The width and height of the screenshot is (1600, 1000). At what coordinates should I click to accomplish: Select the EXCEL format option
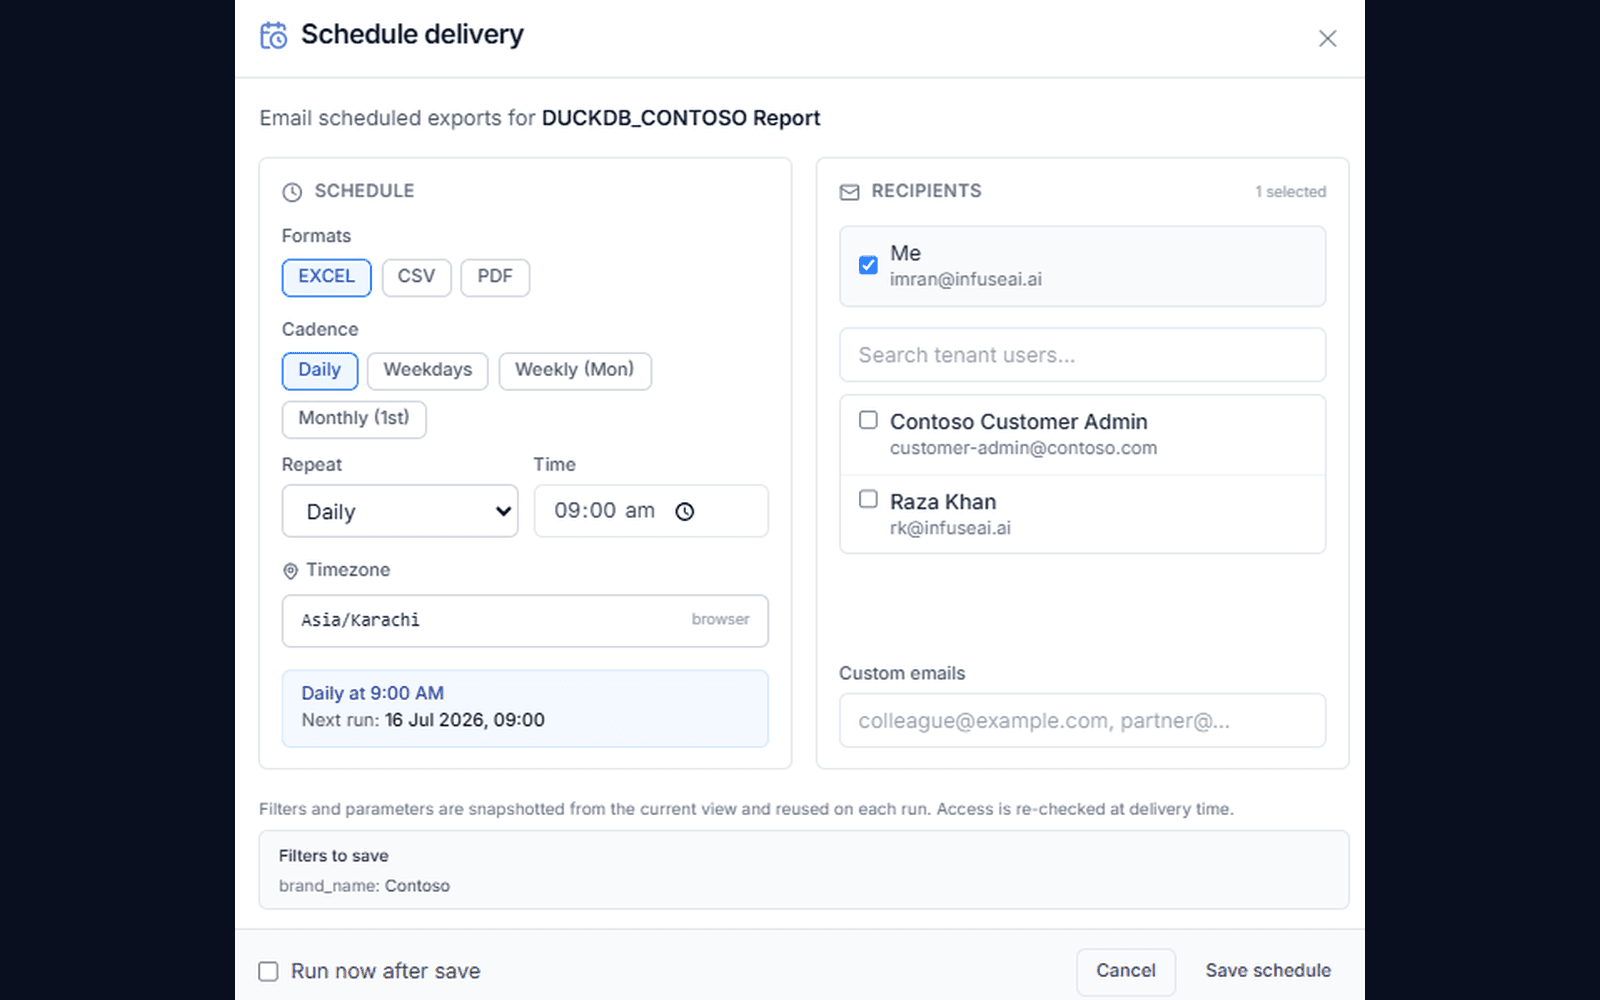pyautogui.click(x=327, y=277)
